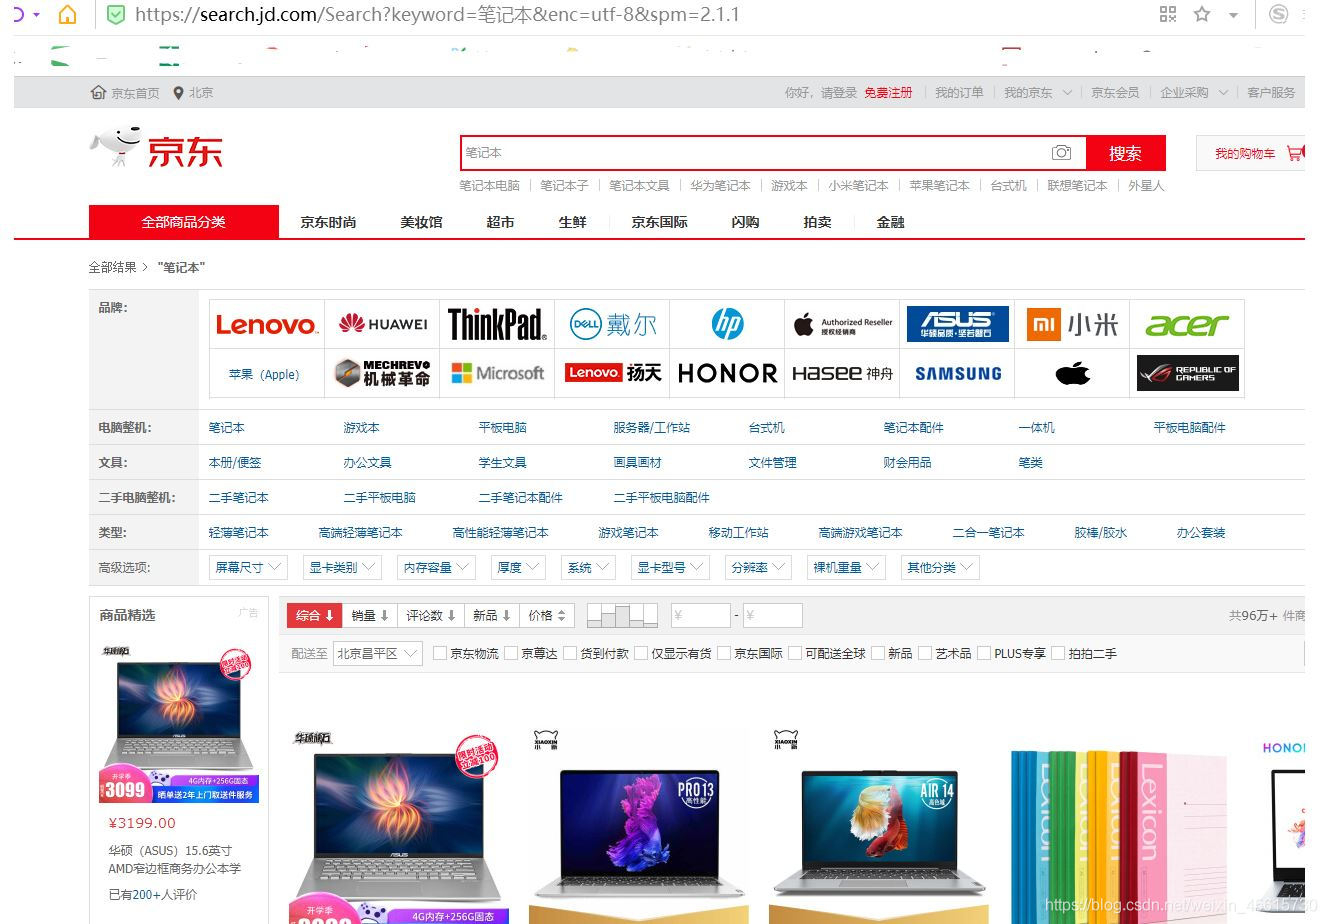The height and width of the screenshot is (924, 1327).
Task: Open 我的购物车 button
Action: (1251, 154)
